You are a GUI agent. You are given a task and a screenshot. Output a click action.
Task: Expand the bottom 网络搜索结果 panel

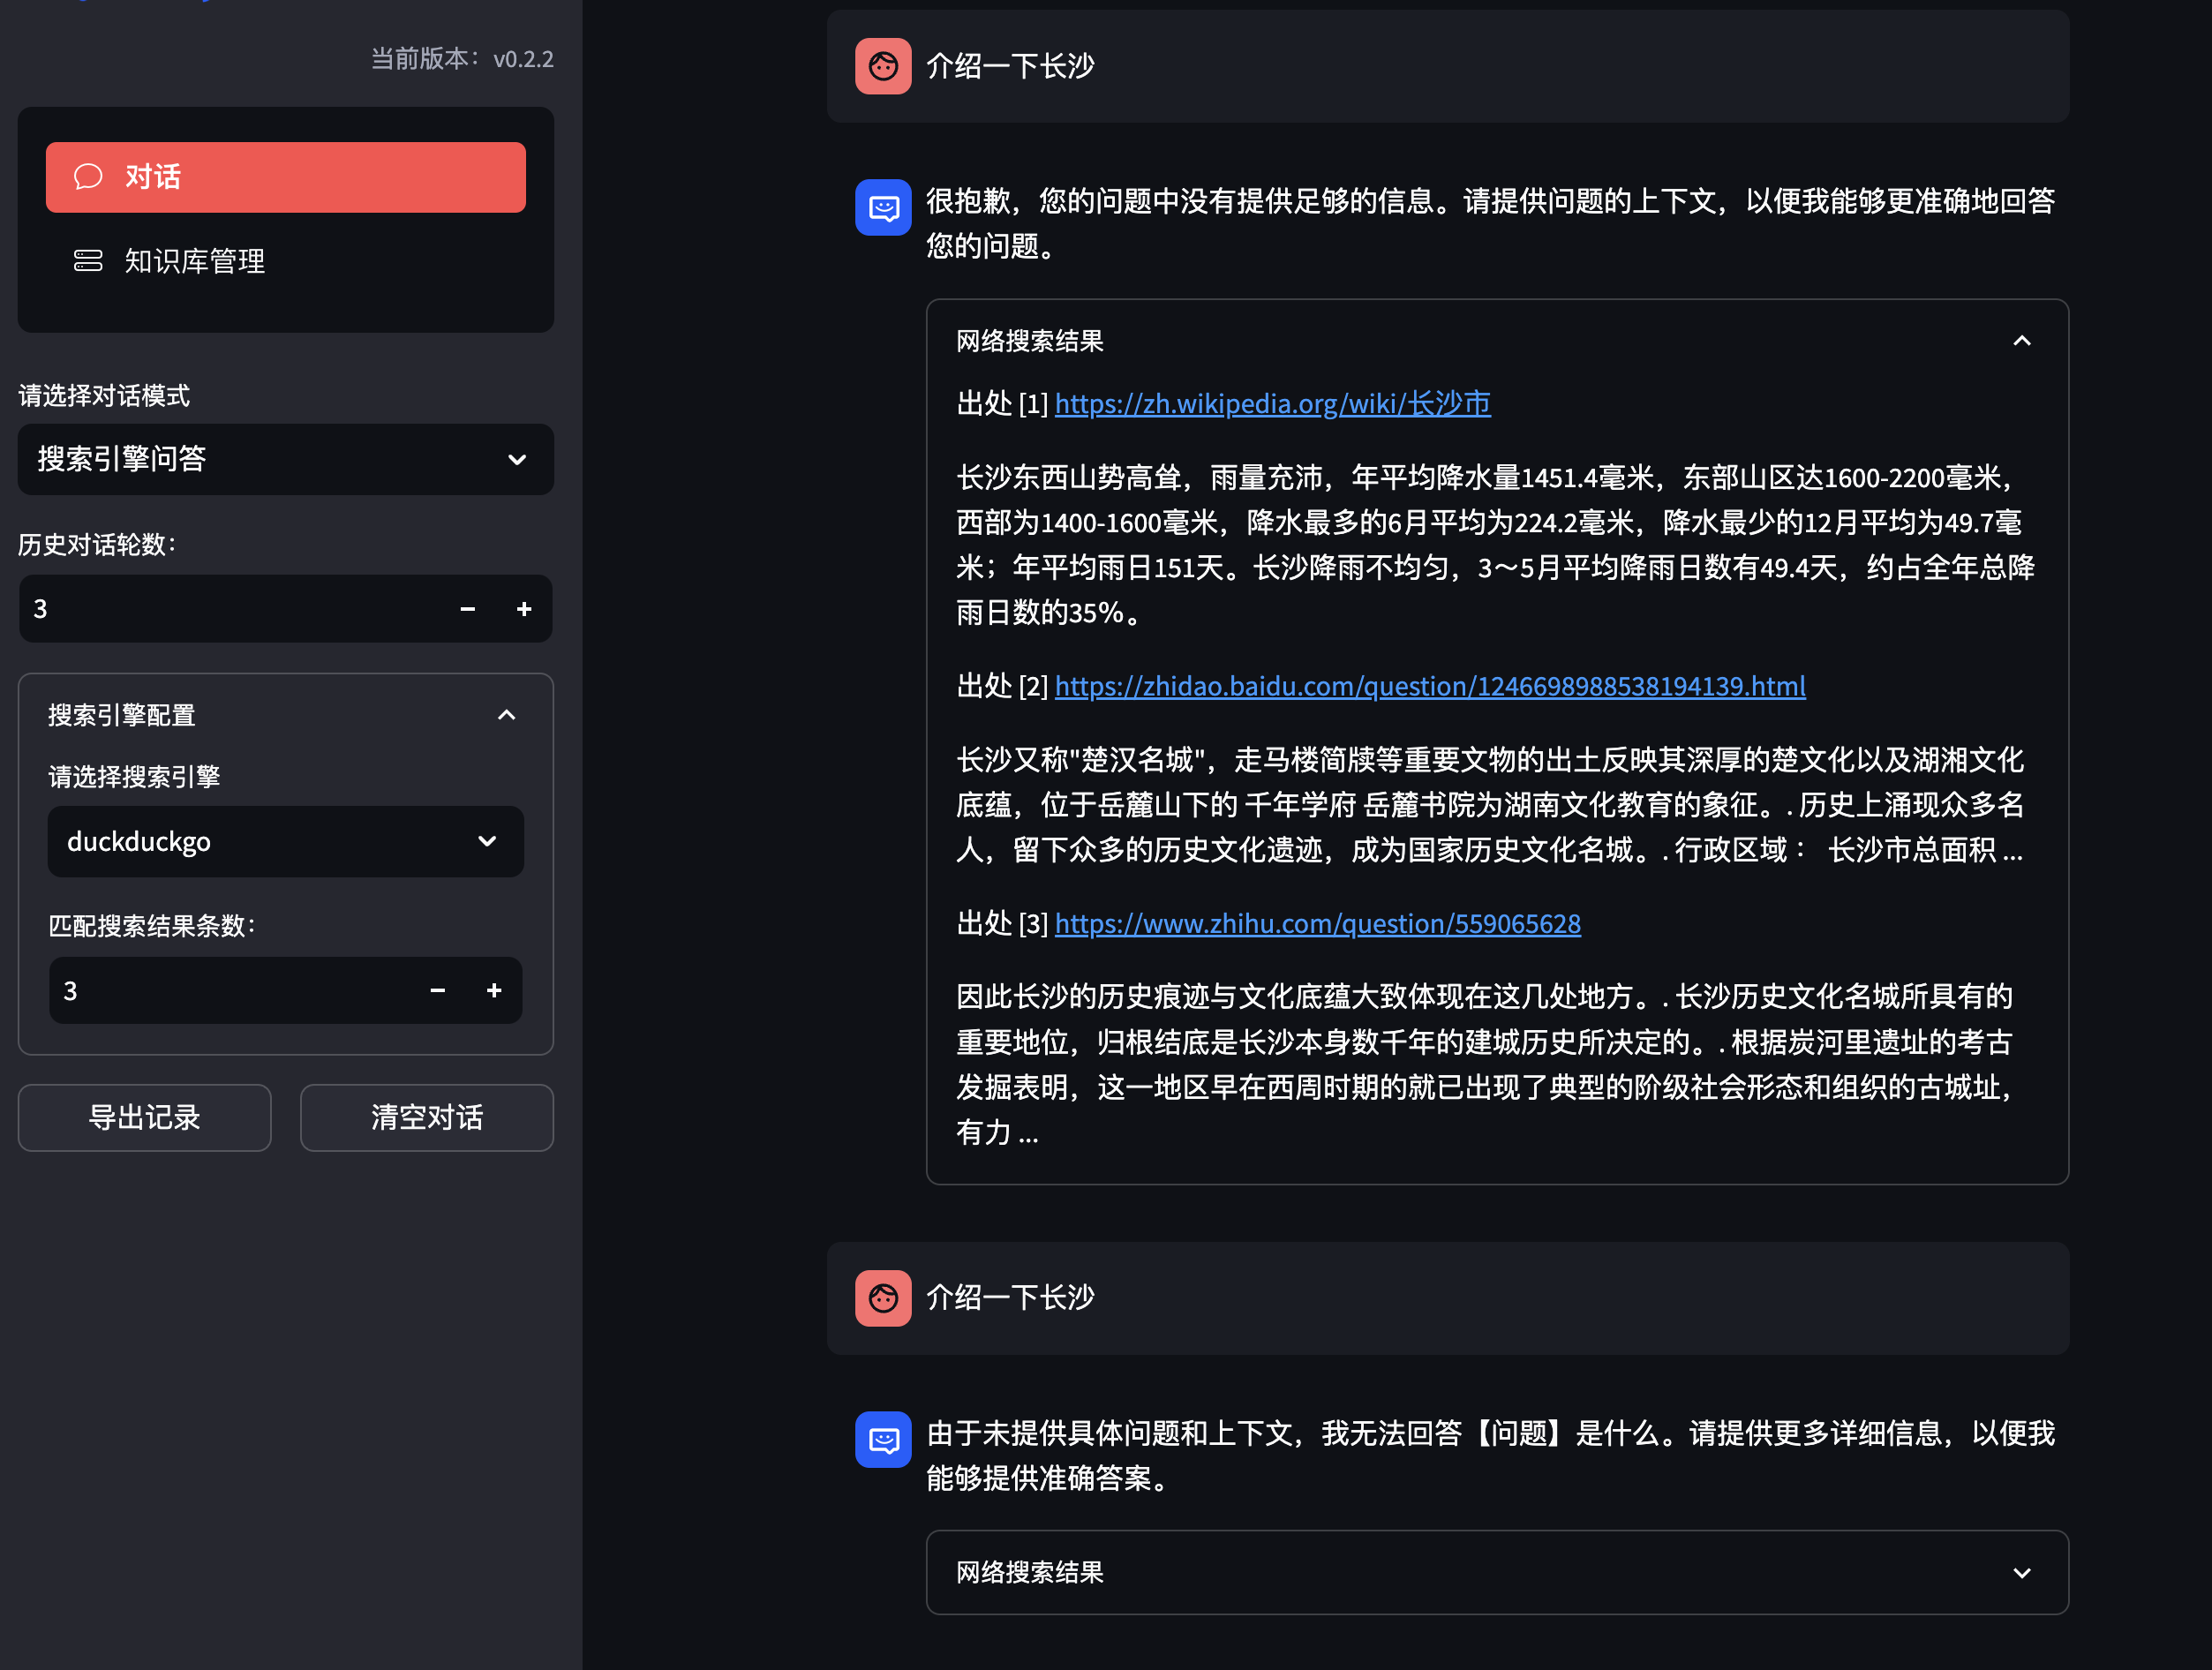coord(2023,1572)
